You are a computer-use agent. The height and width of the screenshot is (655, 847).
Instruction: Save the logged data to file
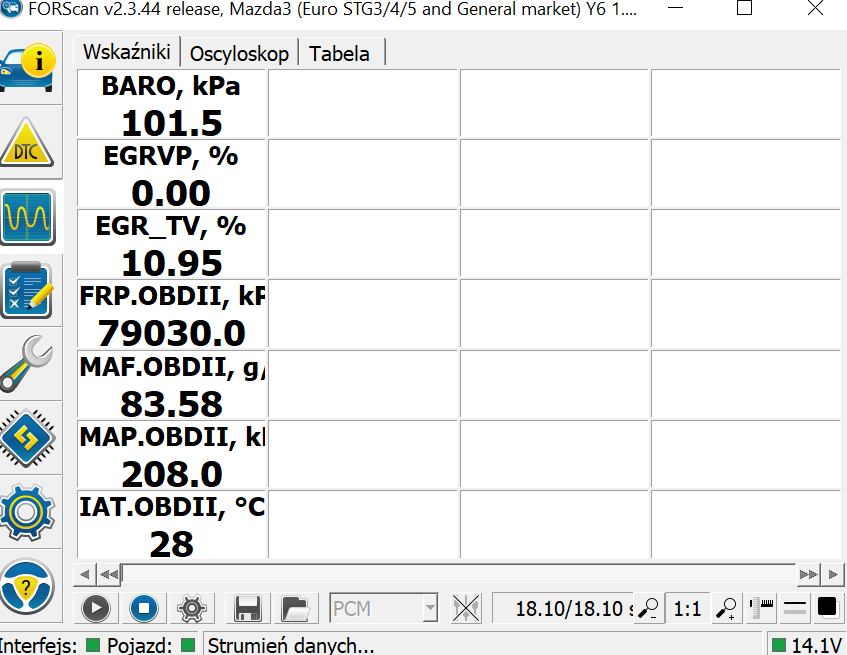click(x=247, y=608)
